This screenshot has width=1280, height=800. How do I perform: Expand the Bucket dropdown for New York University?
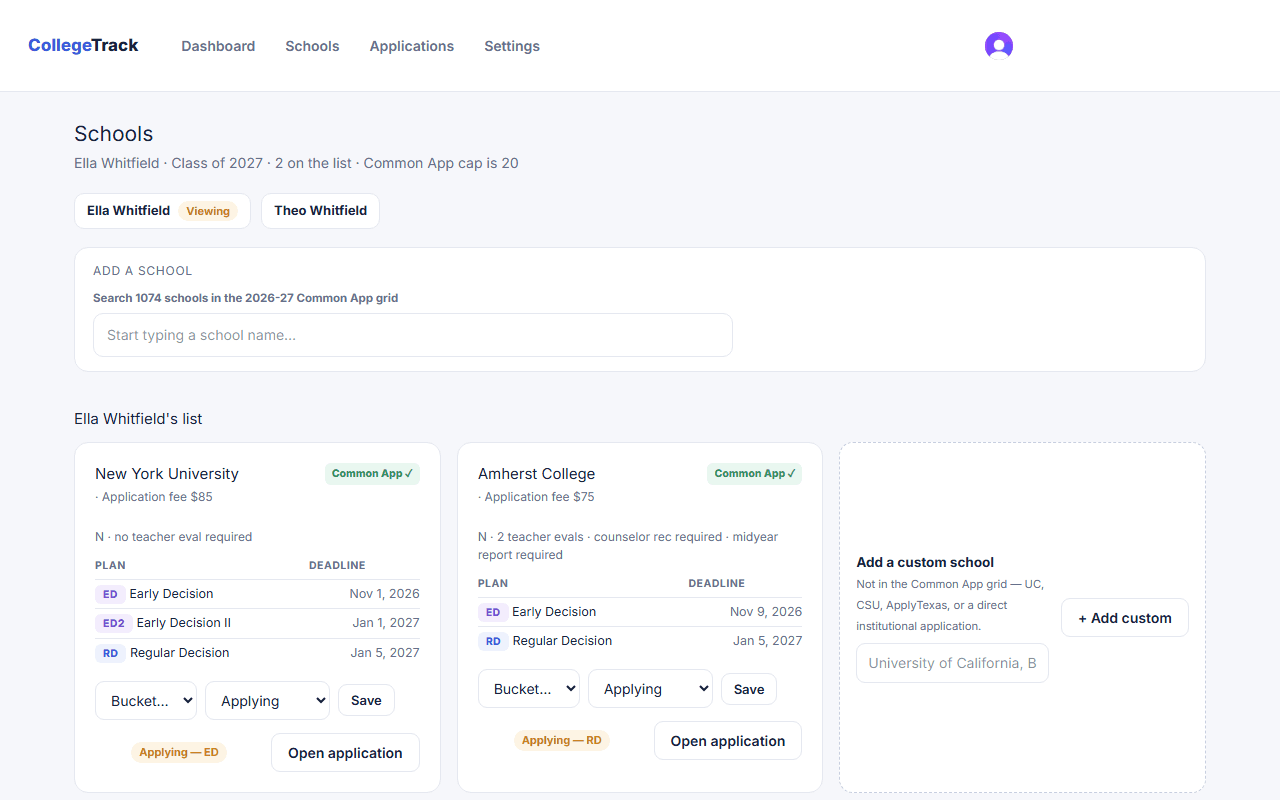coord(146,701)
